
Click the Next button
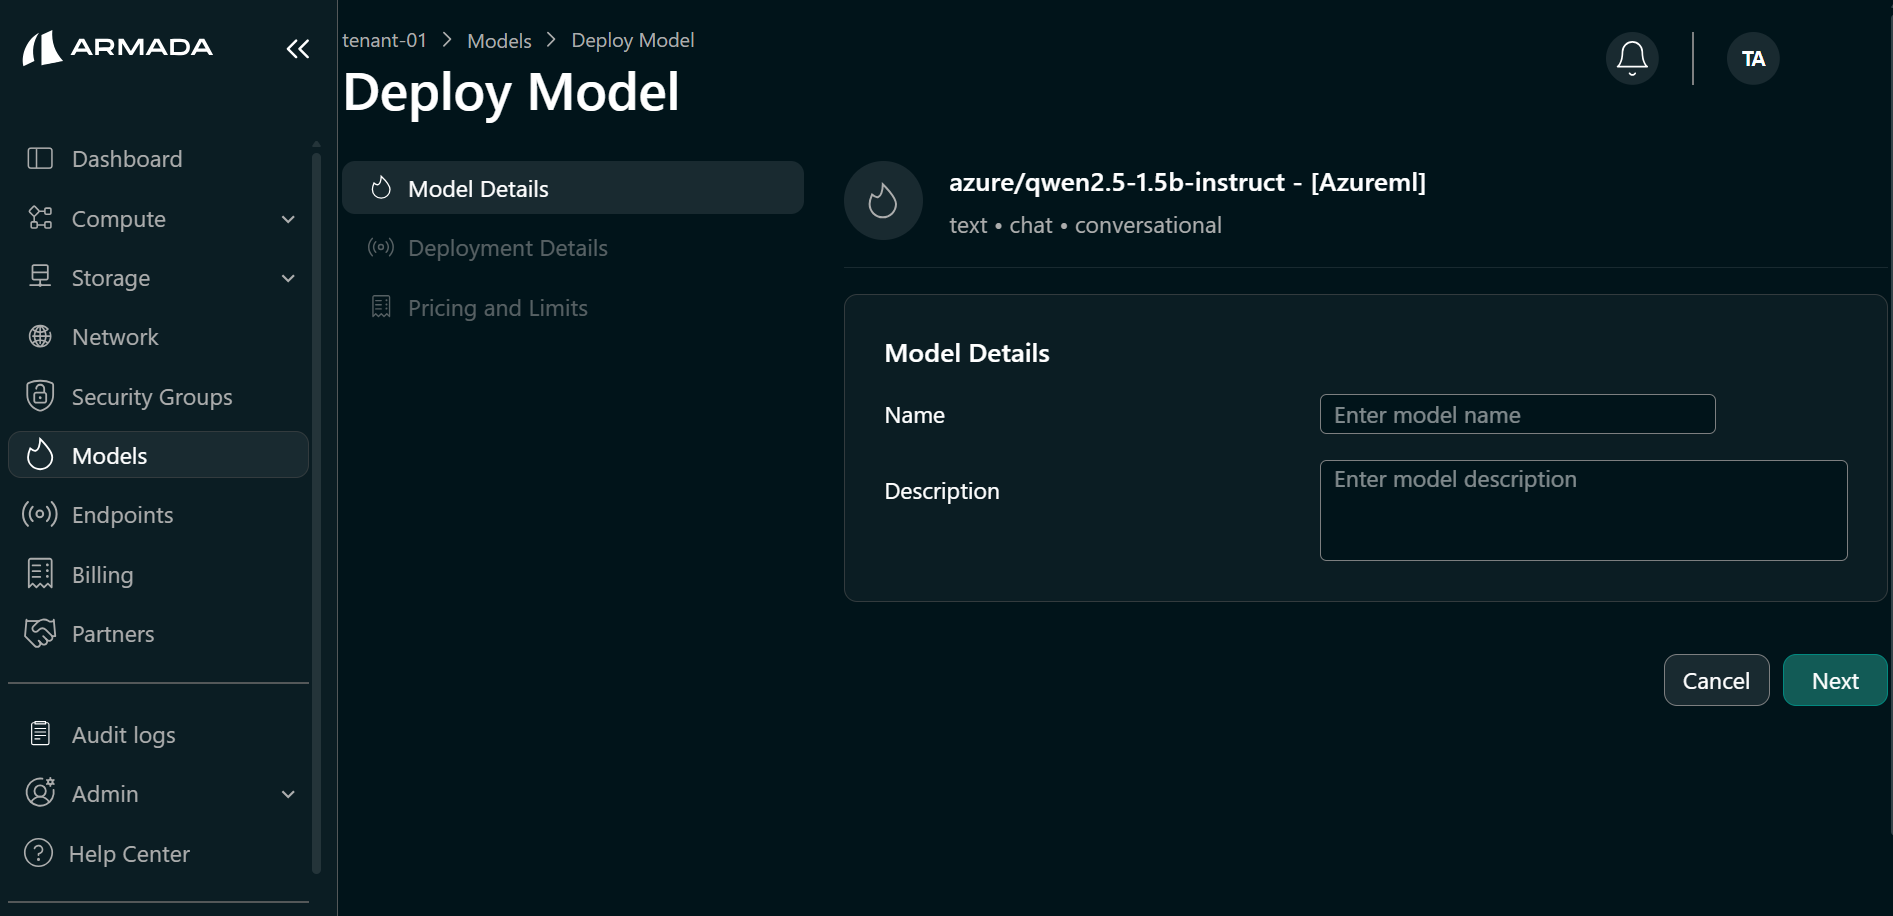point(1834,680)
